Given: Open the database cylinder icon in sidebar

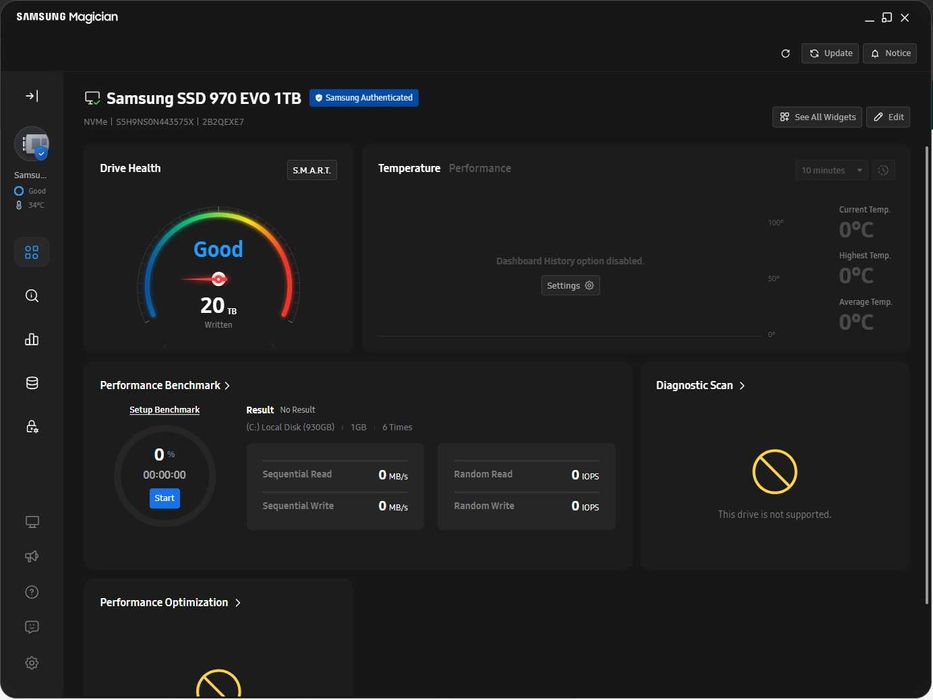Looking at the screenshot, I should 32,383.
